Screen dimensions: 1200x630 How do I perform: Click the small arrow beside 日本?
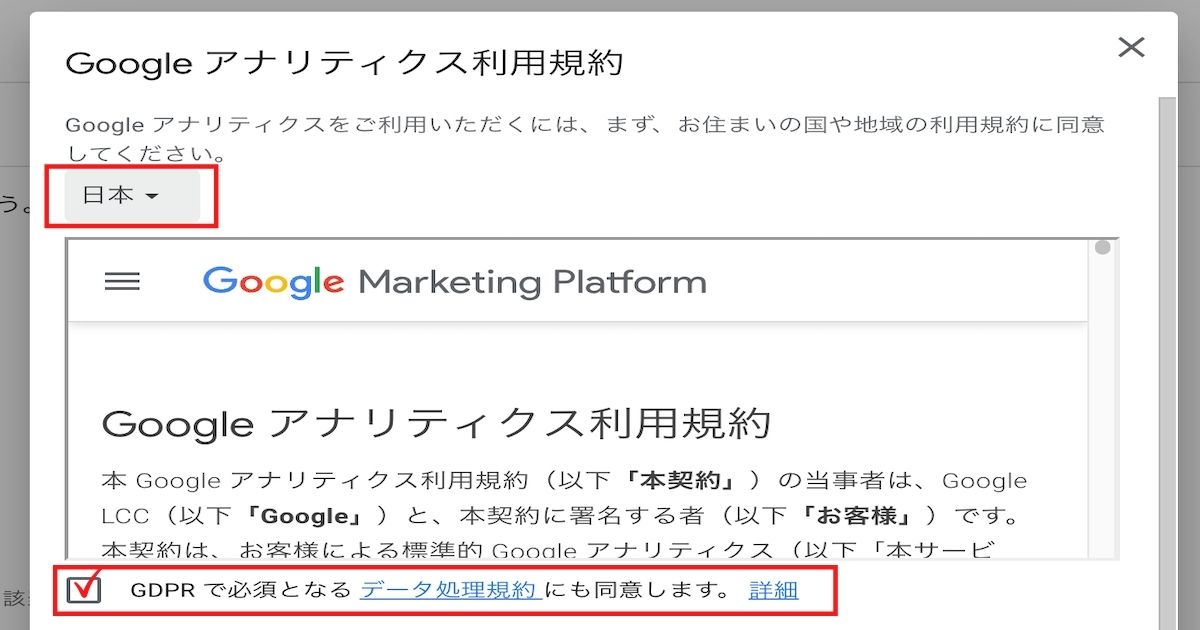pos(151,197)
